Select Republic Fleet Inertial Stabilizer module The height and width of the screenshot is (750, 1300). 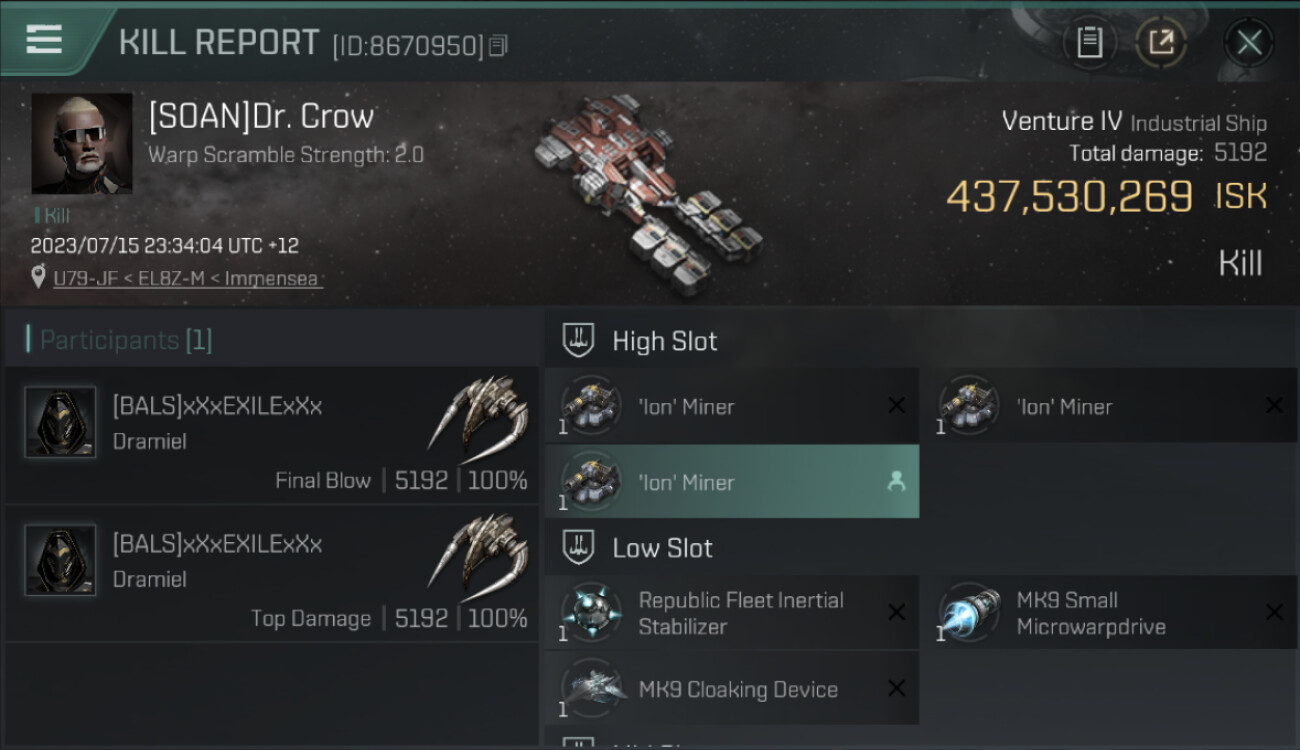point(732,612)
